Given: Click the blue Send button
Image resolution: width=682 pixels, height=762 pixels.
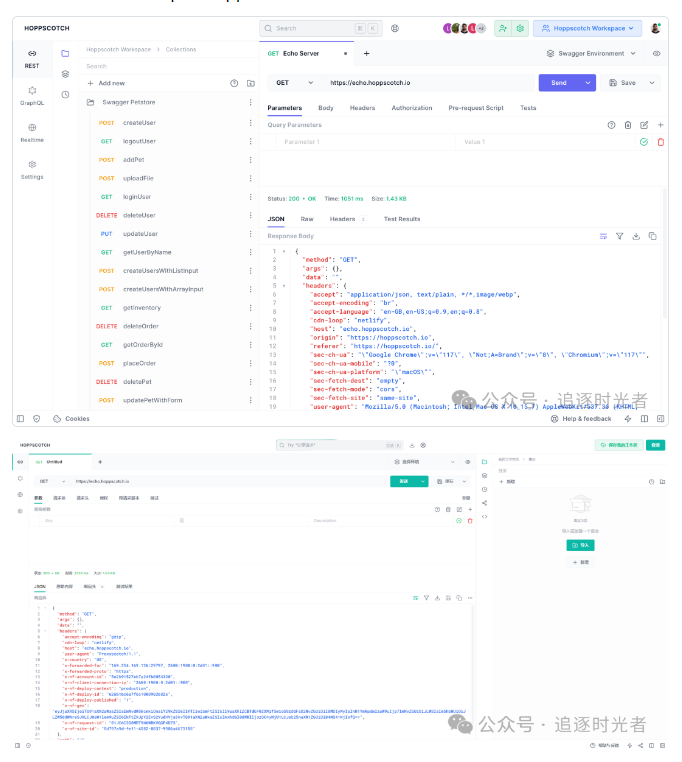Looking at the screenshot, I should [x=560, y=83].
